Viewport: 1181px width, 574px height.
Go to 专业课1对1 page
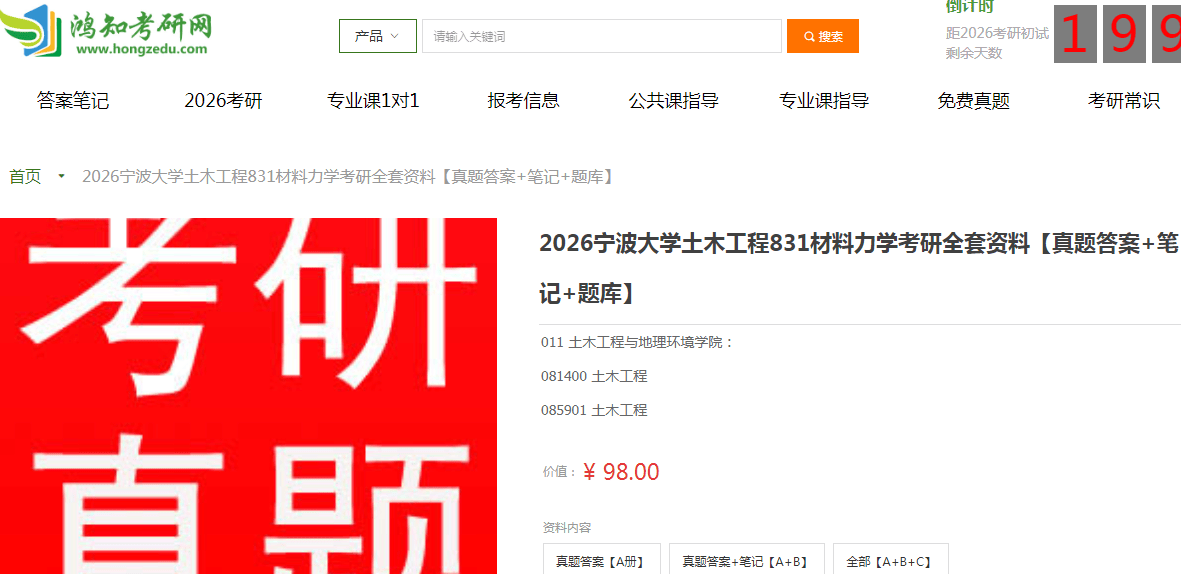tap(373, 101)
